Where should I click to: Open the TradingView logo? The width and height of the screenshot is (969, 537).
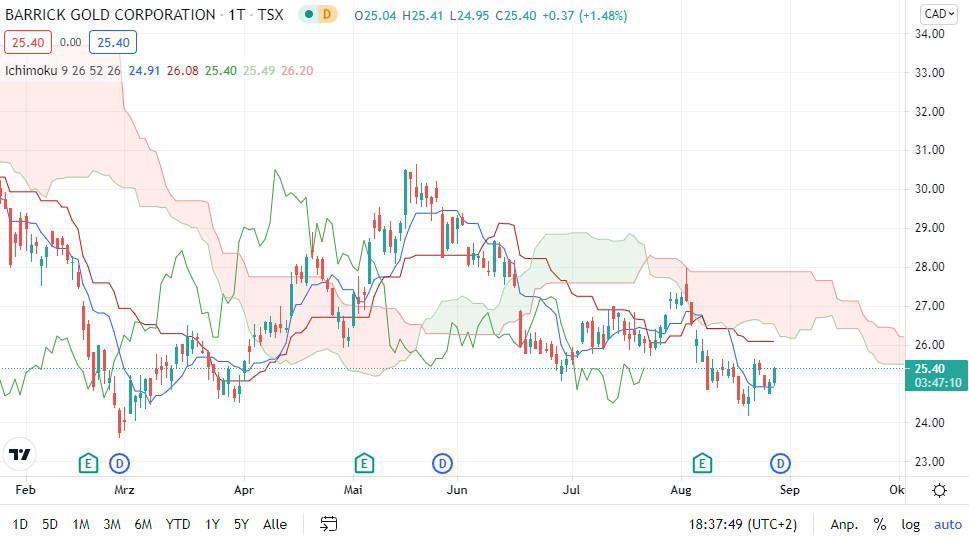tap(20, 455)
